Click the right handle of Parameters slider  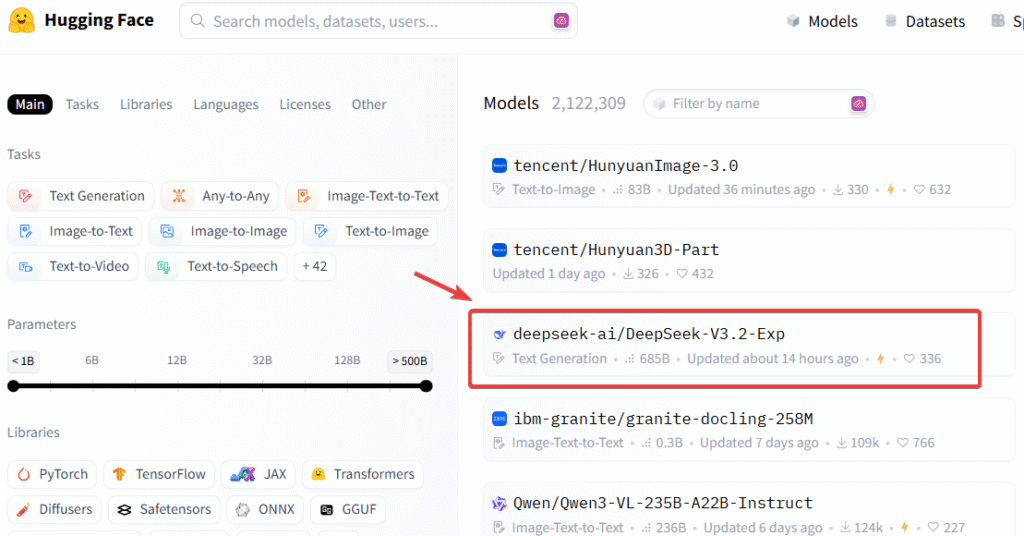[x=426, y=386]
